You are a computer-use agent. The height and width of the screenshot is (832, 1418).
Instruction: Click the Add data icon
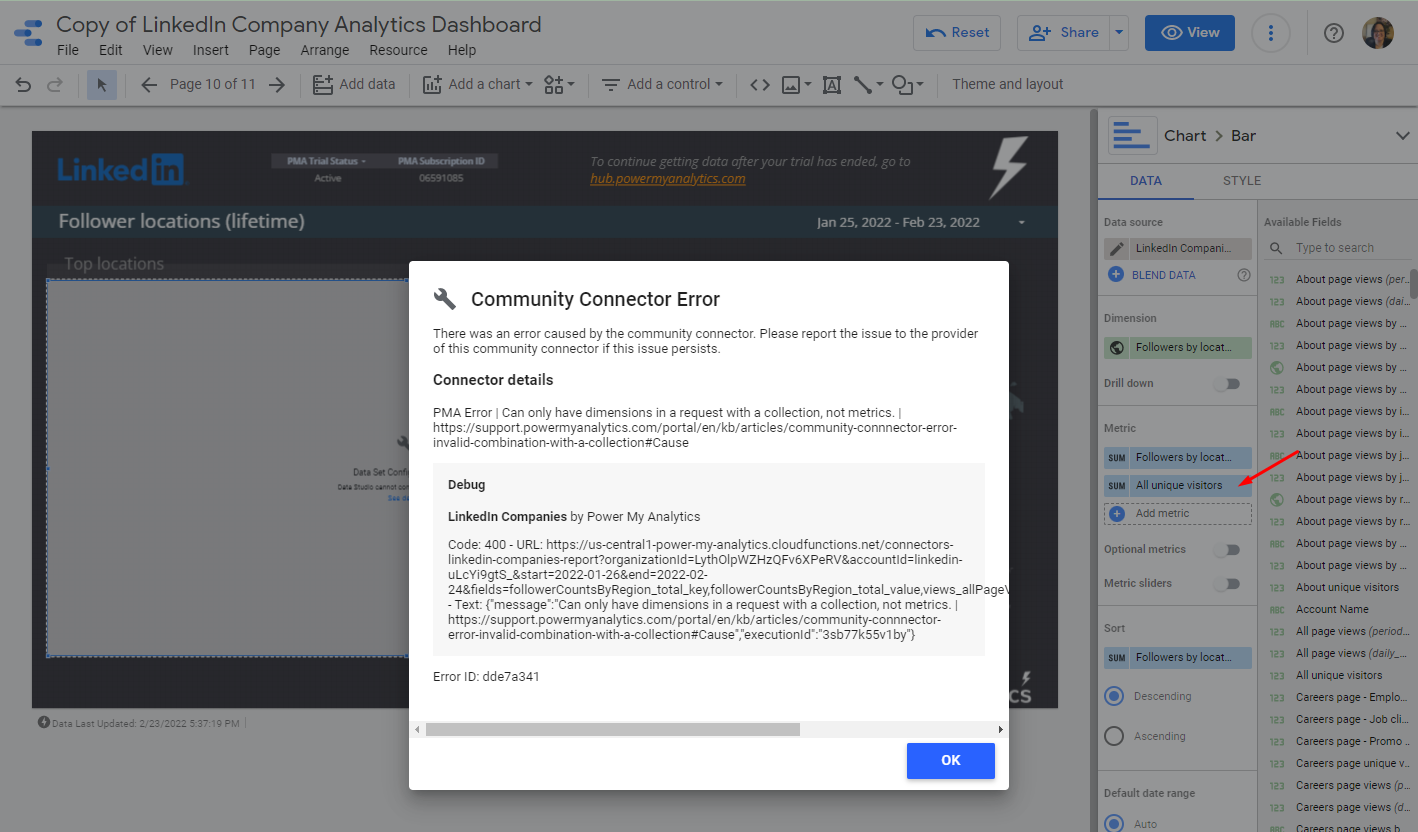pyautogui.click(x=324, y=84)
